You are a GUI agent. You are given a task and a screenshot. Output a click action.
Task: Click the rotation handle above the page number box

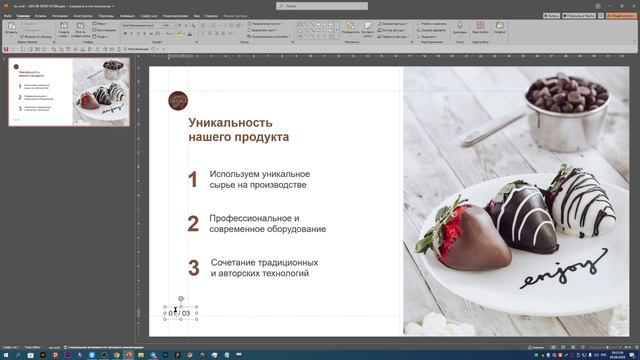tap(181, 299)
